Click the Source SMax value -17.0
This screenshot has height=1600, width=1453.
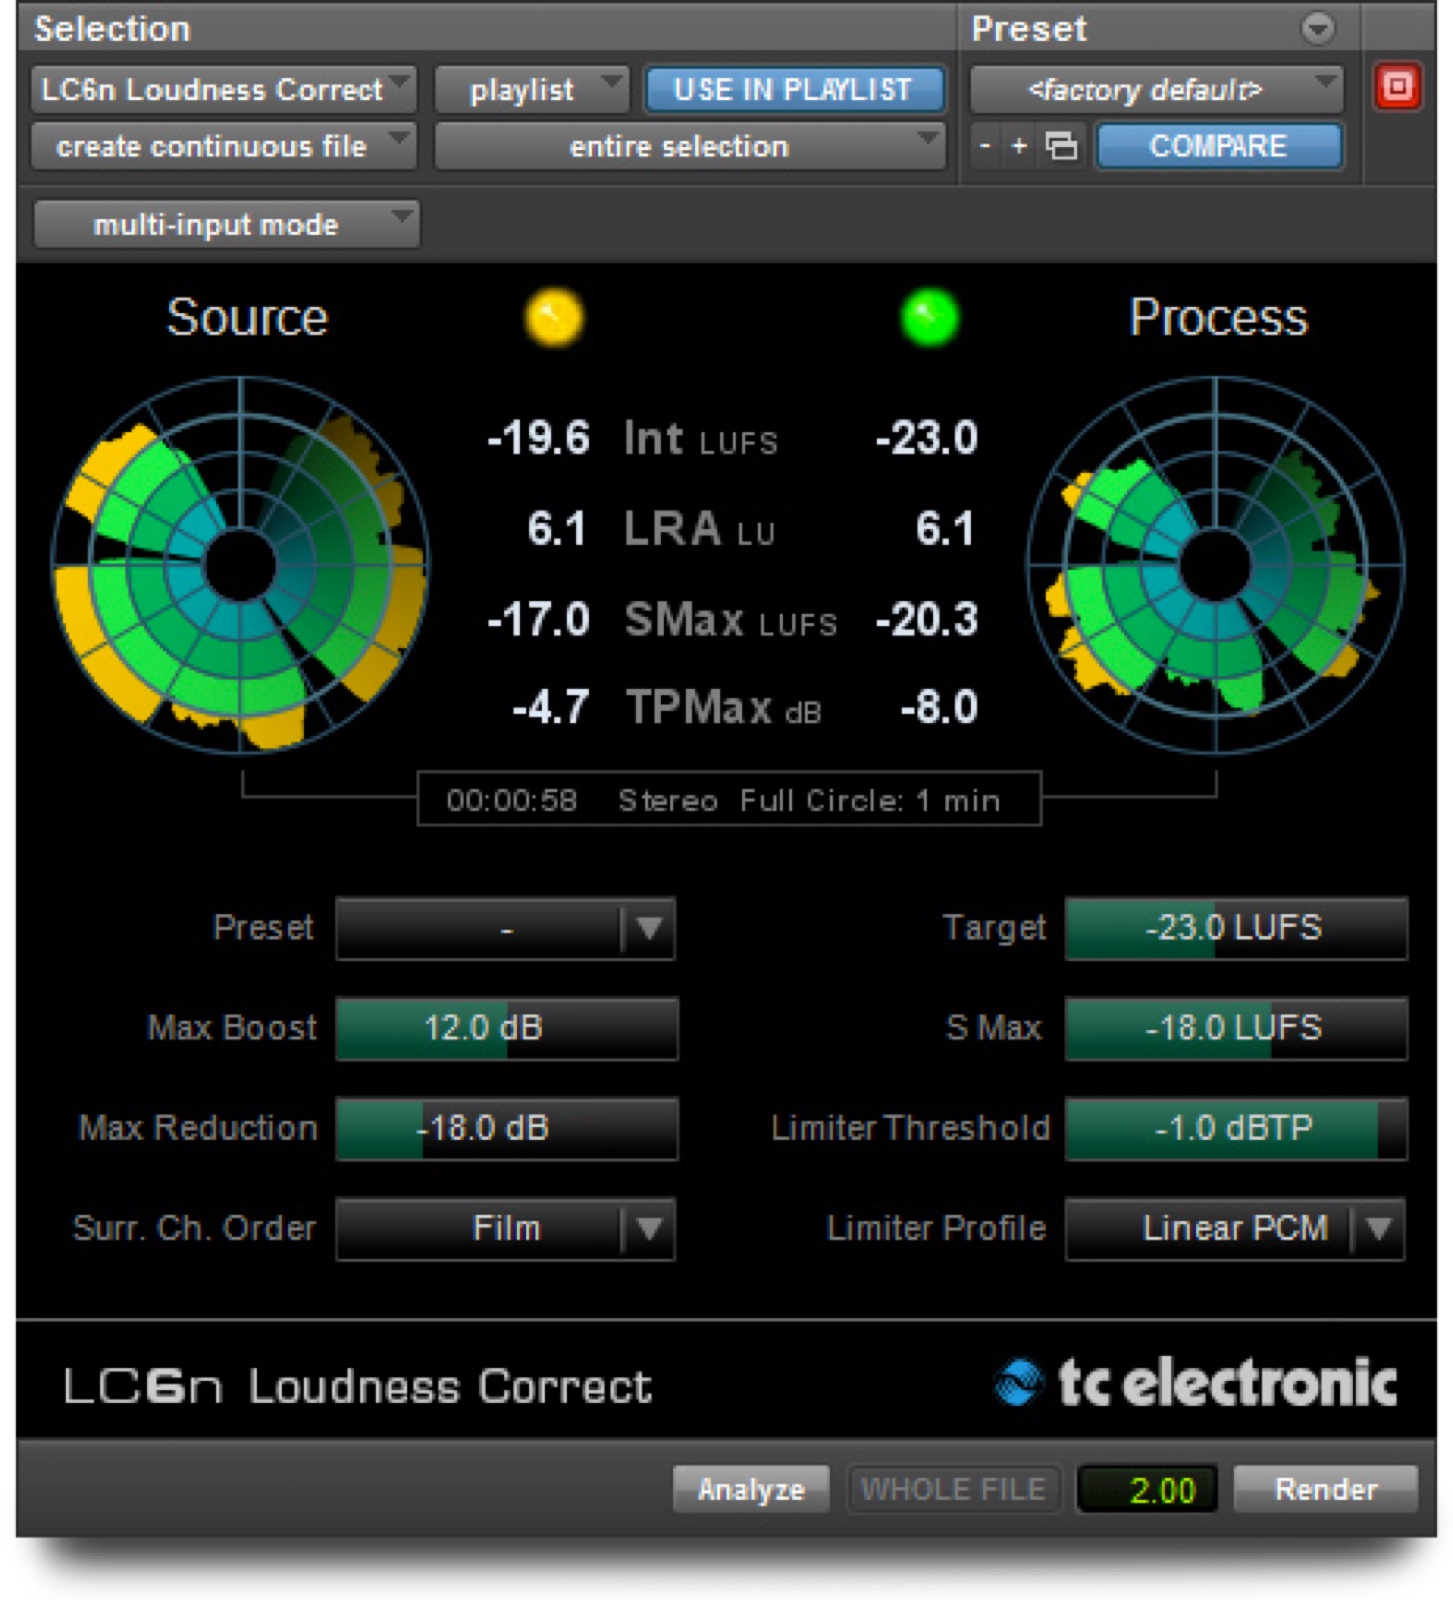pos(539,619)
